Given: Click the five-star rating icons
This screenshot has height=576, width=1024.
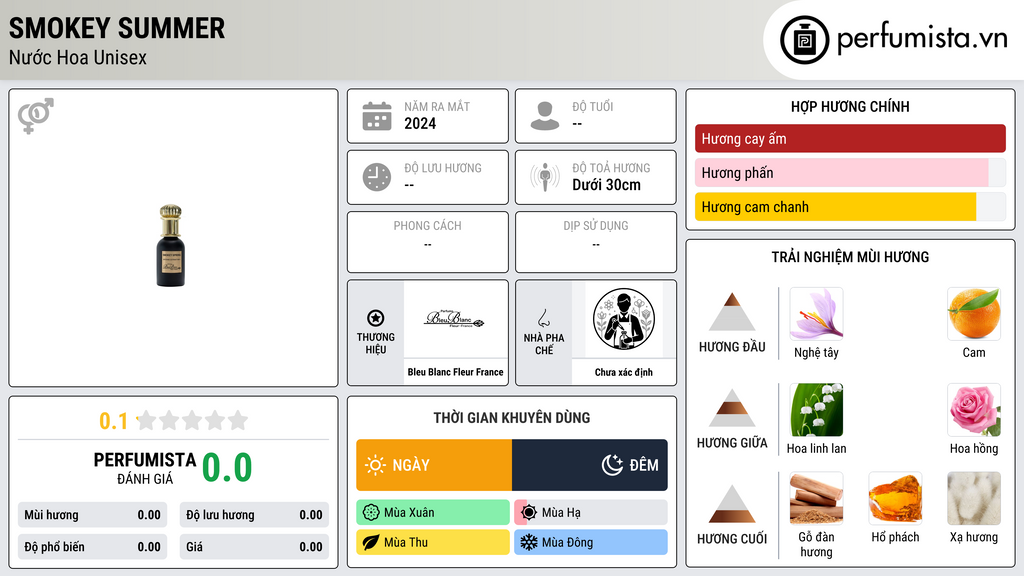Looking at the screenshot, I should 193,421.
